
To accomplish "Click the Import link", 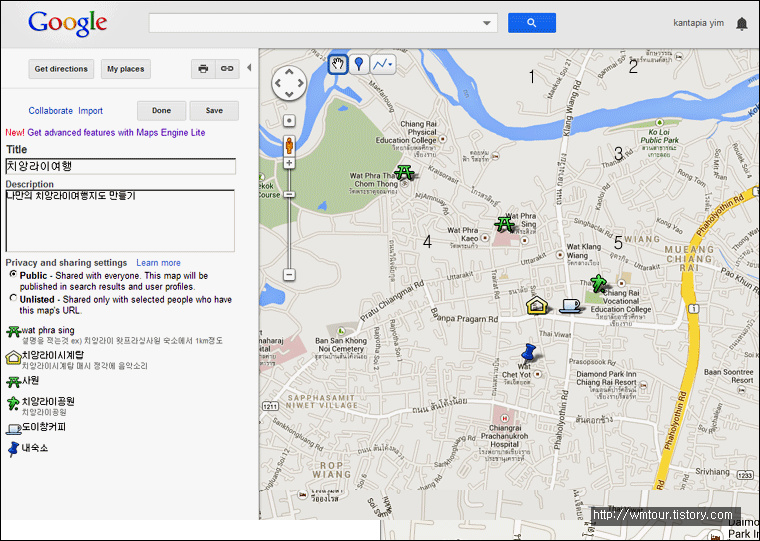I will click(91, 111).
